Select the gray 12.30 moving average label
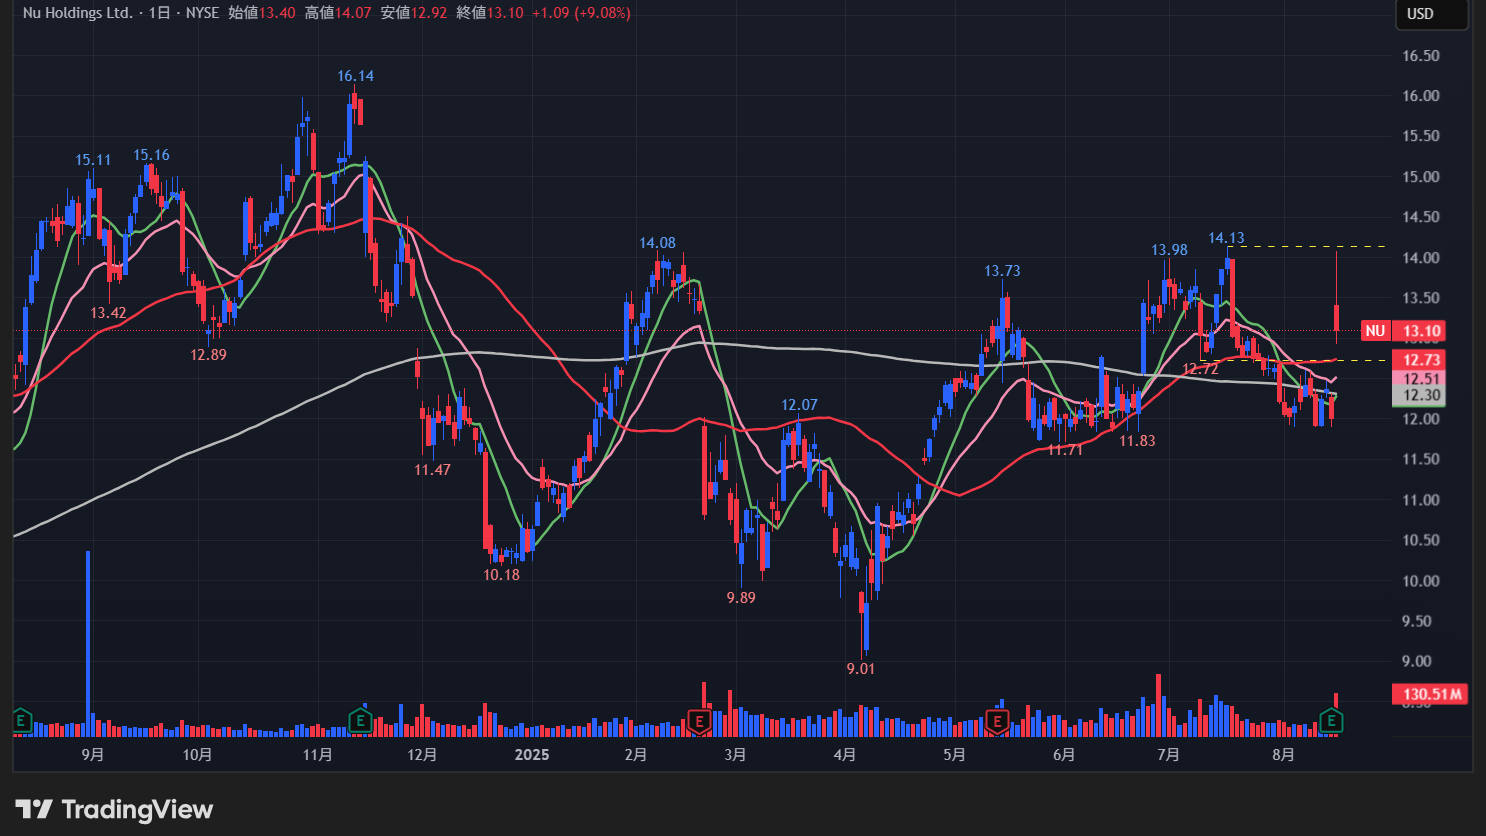This screenshot has height=836, width=1486. coord(1421,395)
